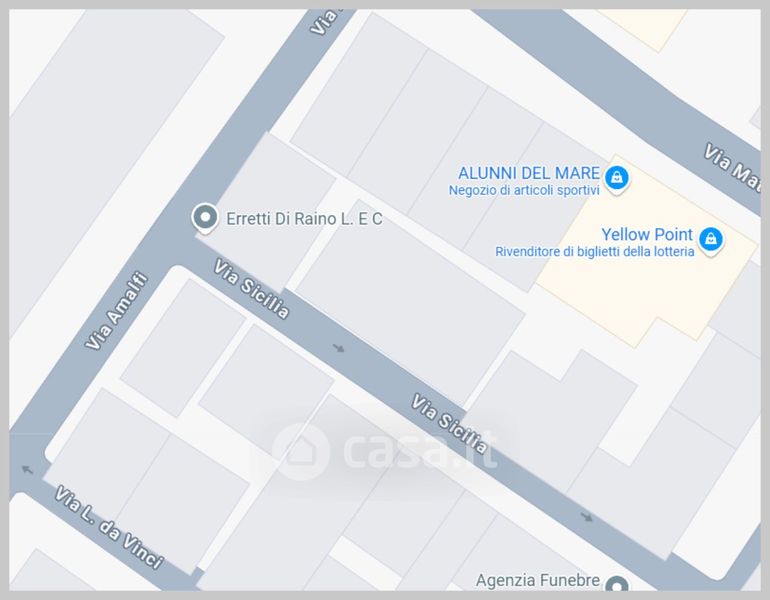Click the Via Amalfi street label

tap(116, 311)
